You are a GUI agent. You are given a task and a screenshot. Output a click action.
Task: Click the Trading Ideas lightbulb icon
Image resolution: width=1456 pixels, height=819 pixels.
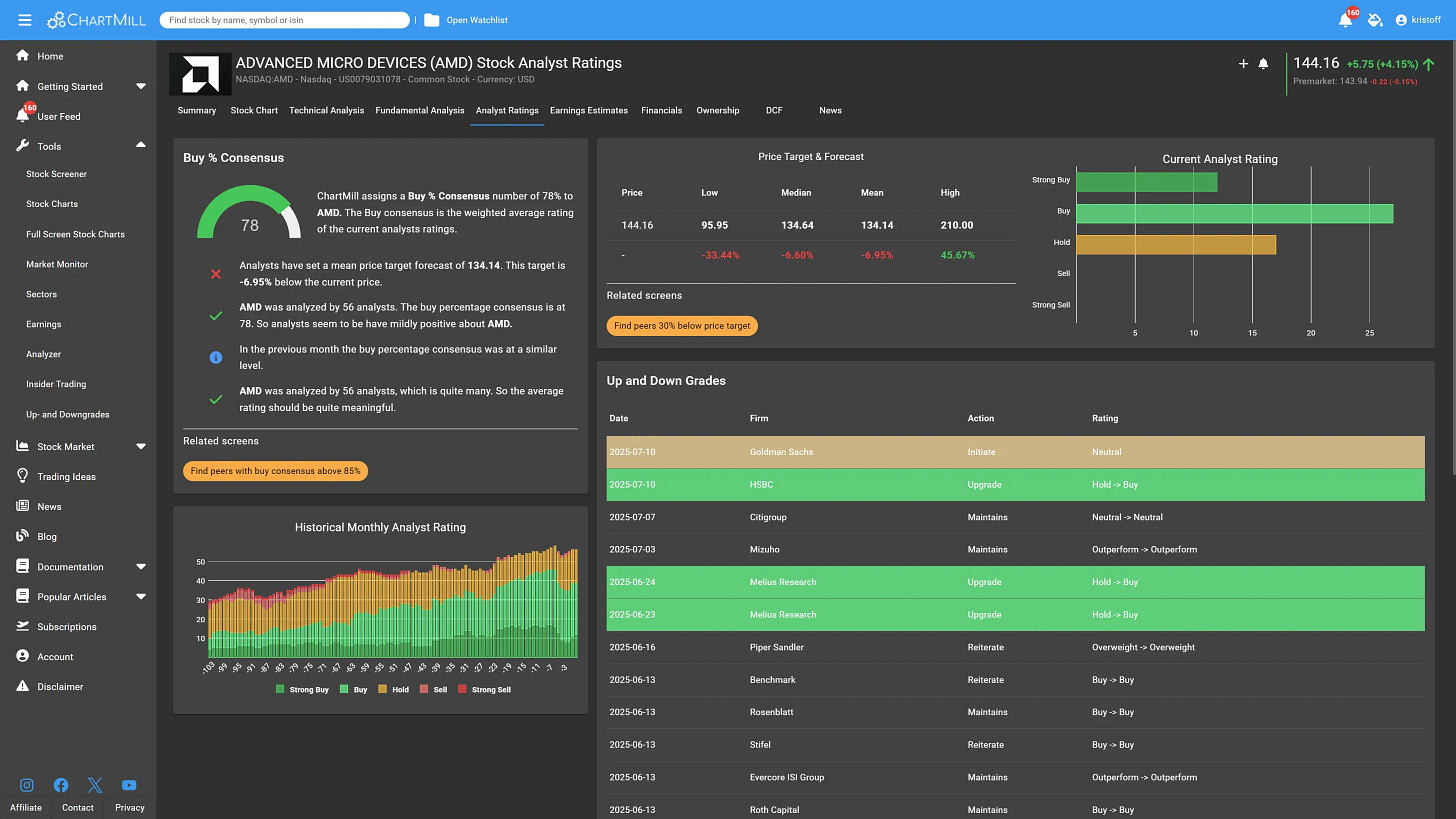[x=23, y=476]
